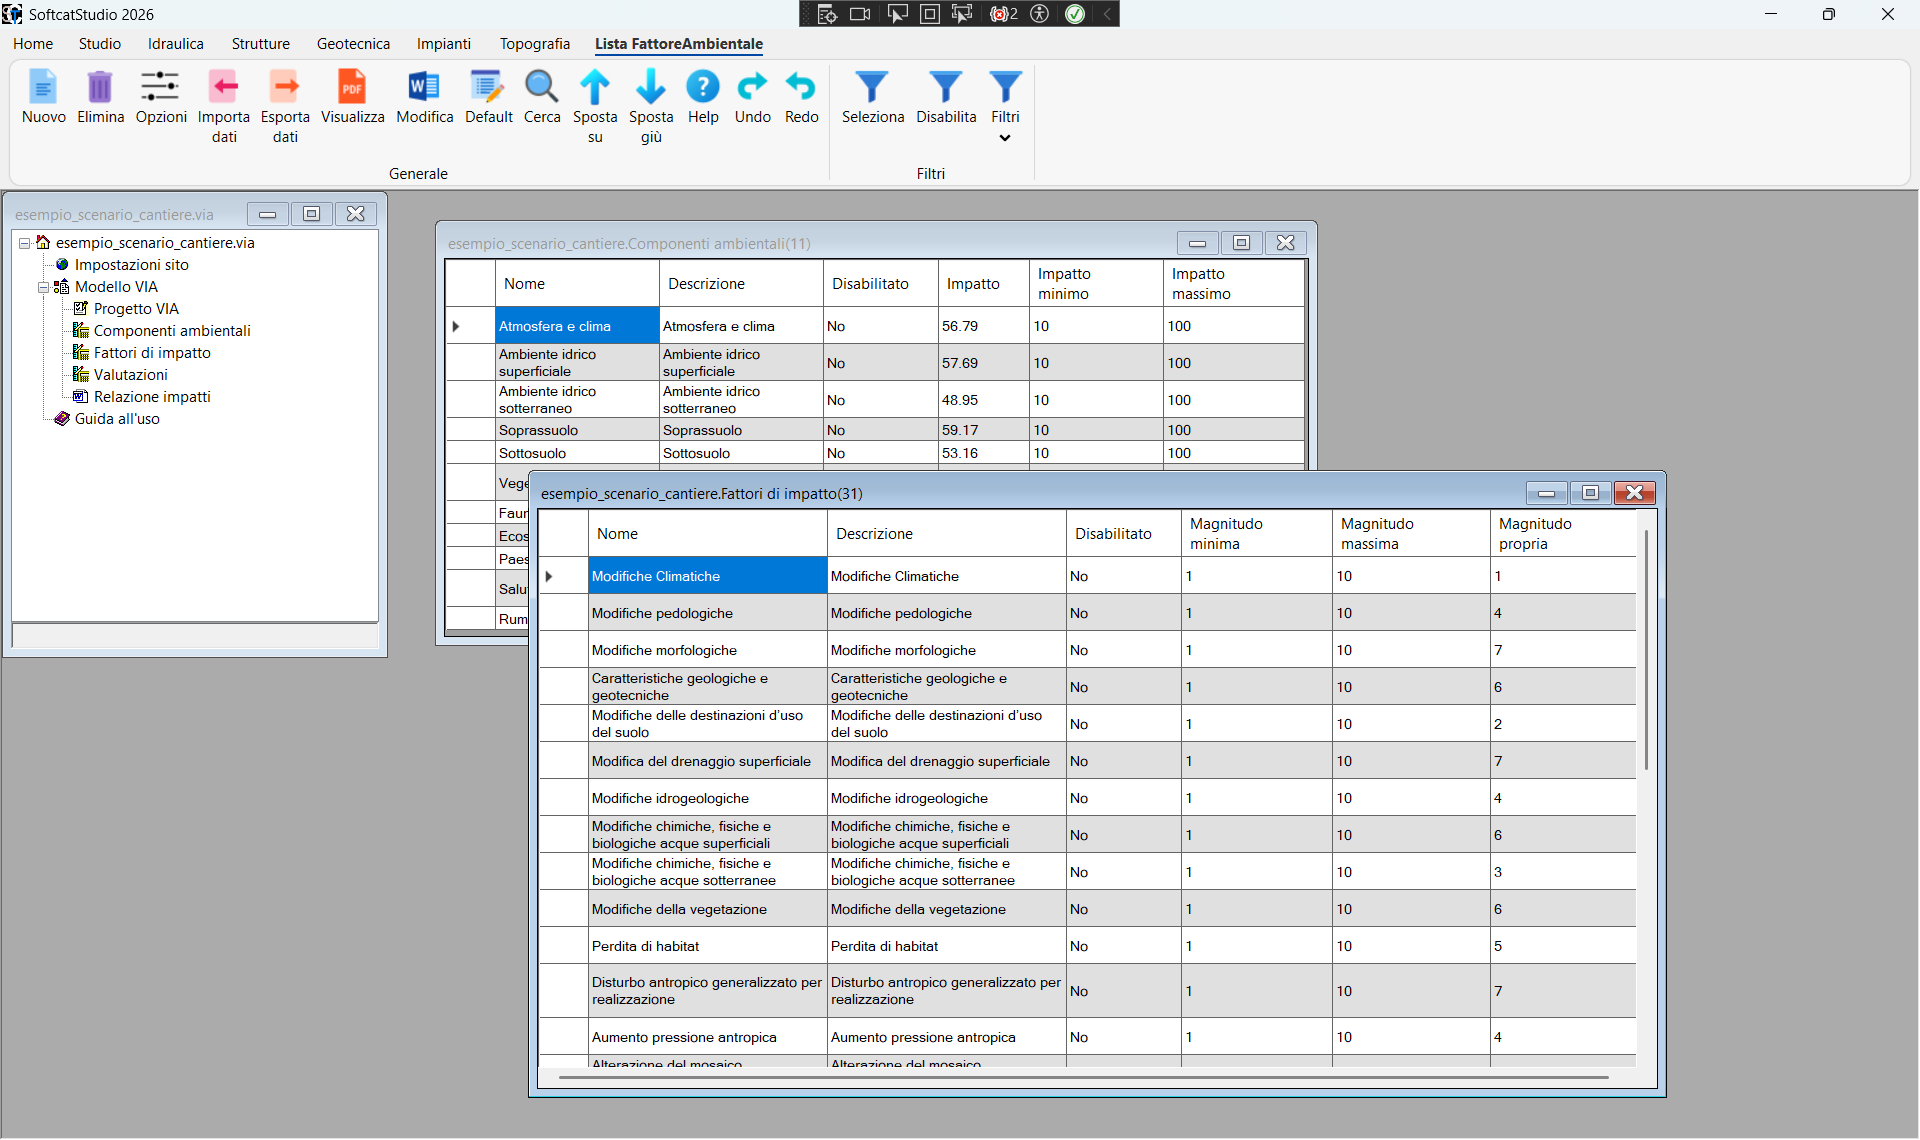Apply the Seleziona filter
1920x1140 pixels.
click(x=872, y=97)
